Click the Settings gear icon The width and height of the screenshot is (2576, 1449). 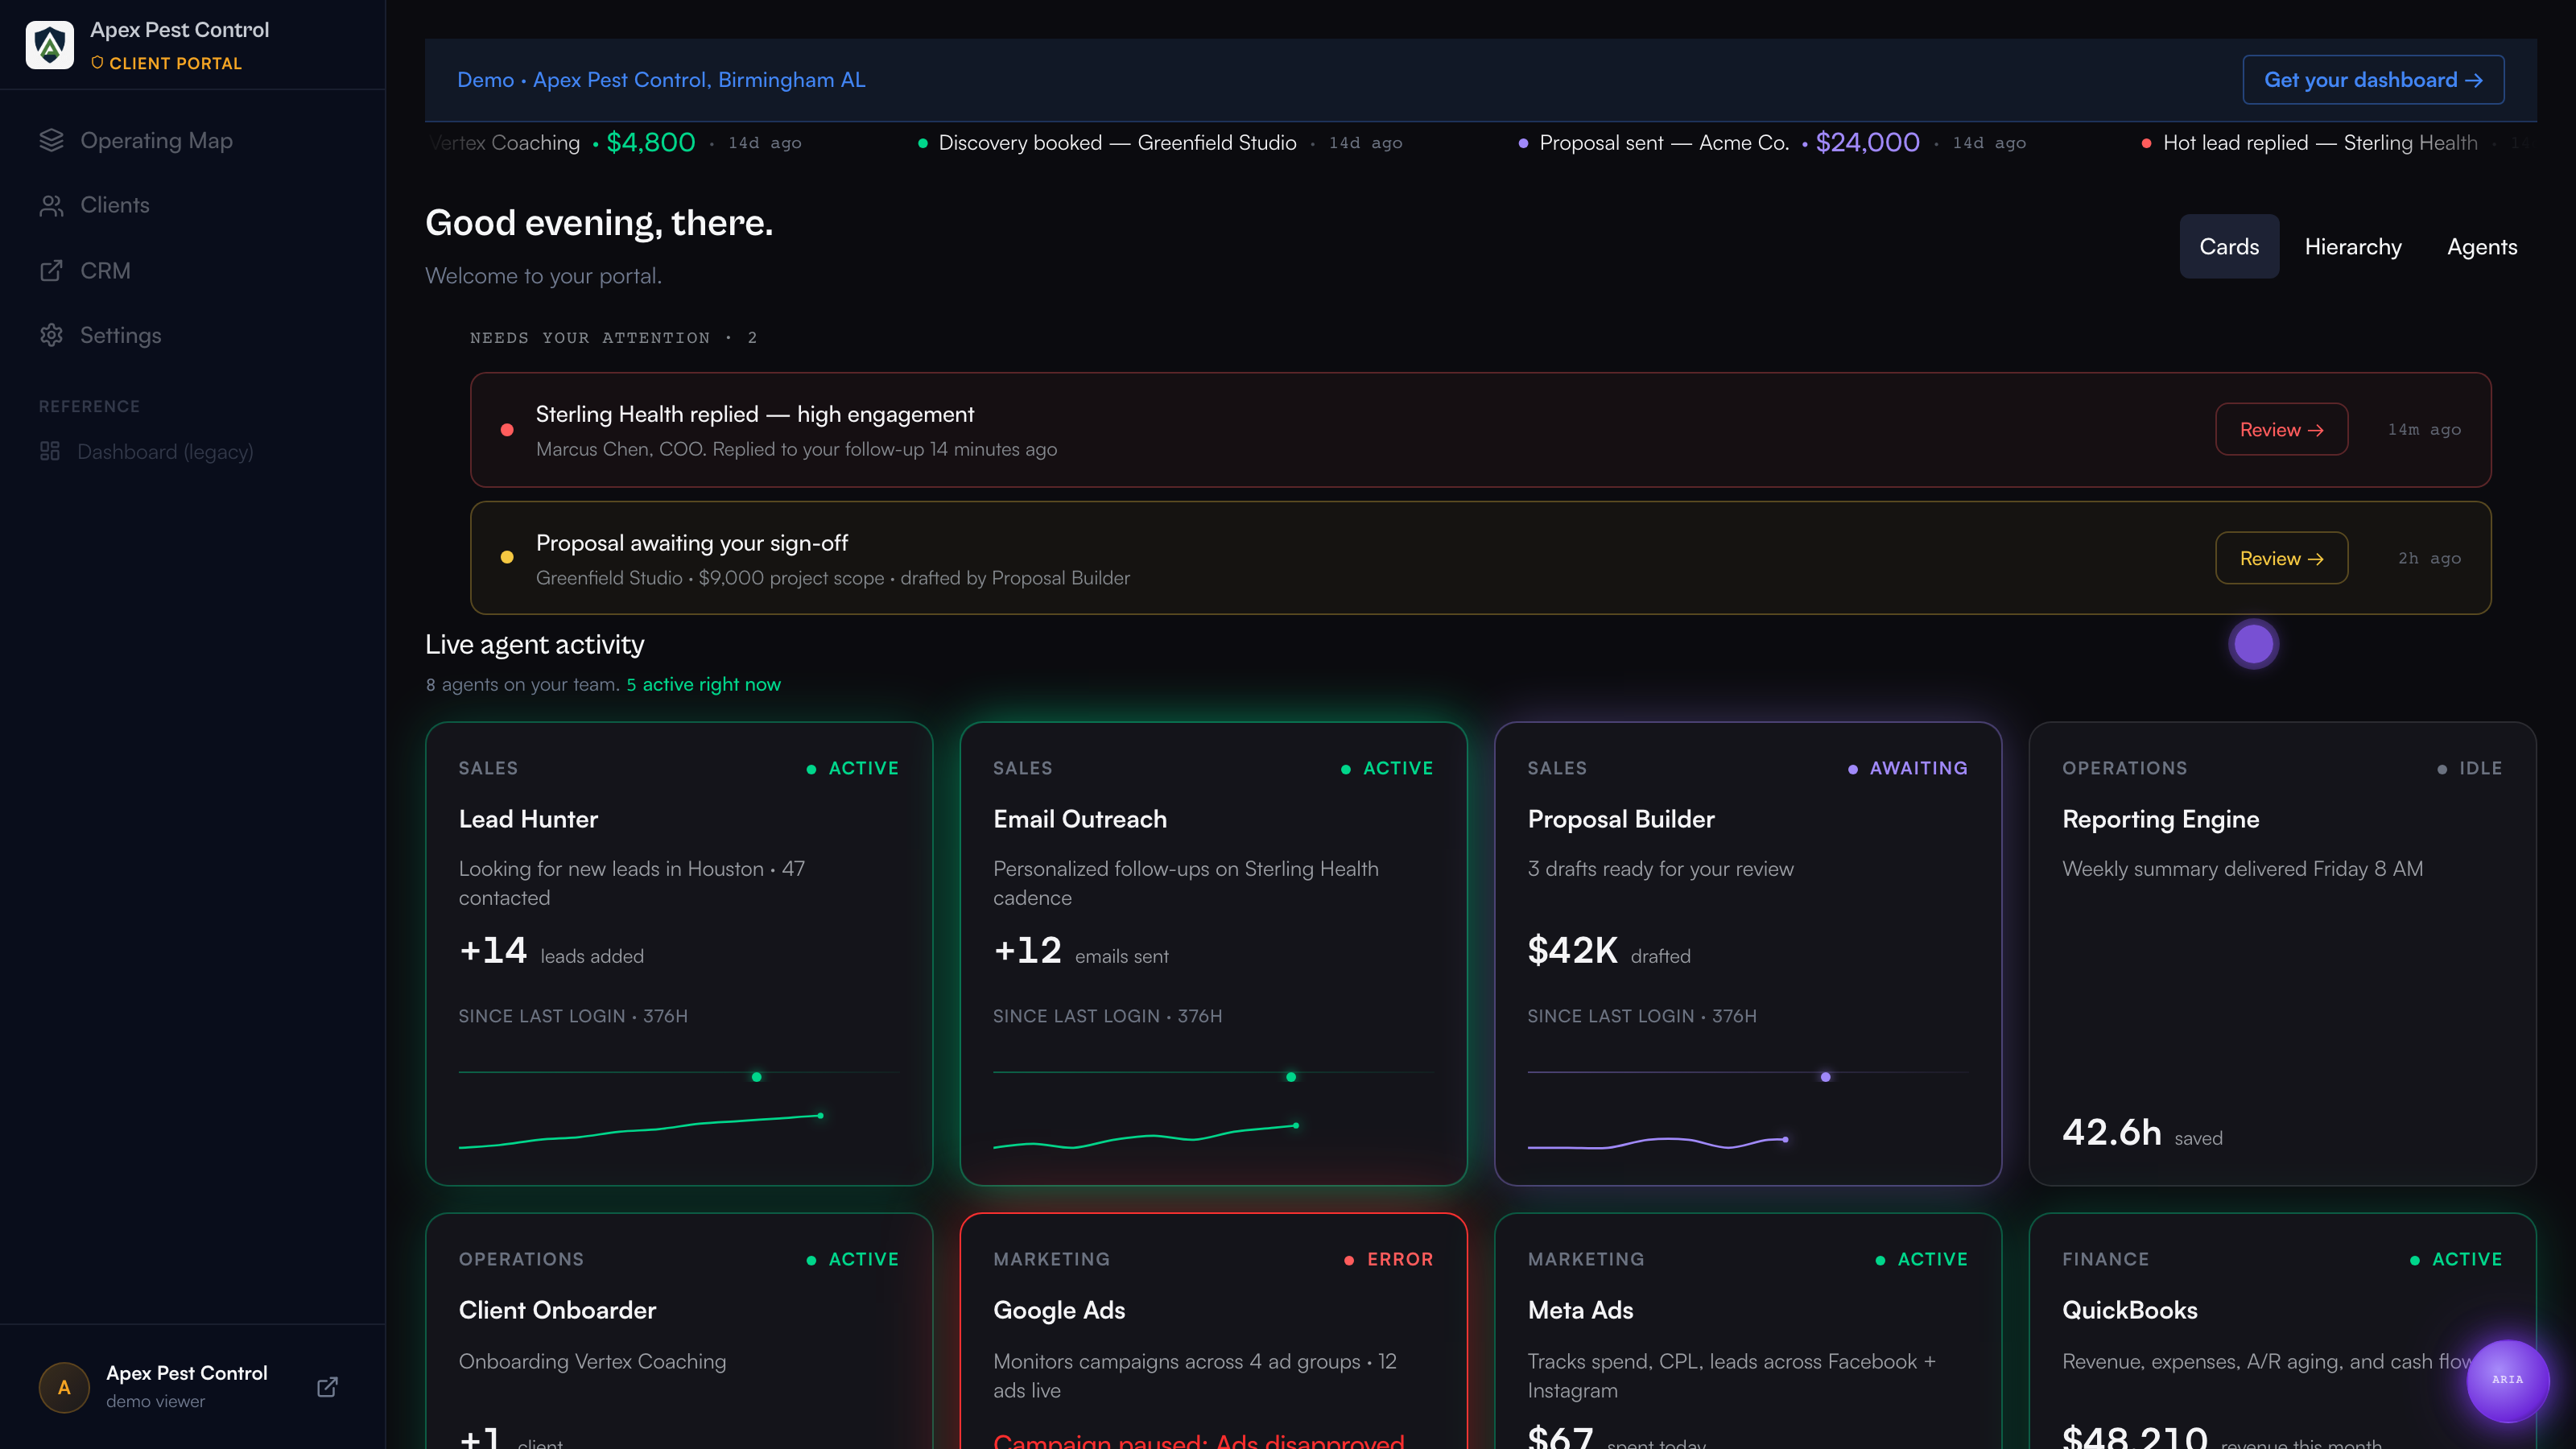click(x=51, y=335)
